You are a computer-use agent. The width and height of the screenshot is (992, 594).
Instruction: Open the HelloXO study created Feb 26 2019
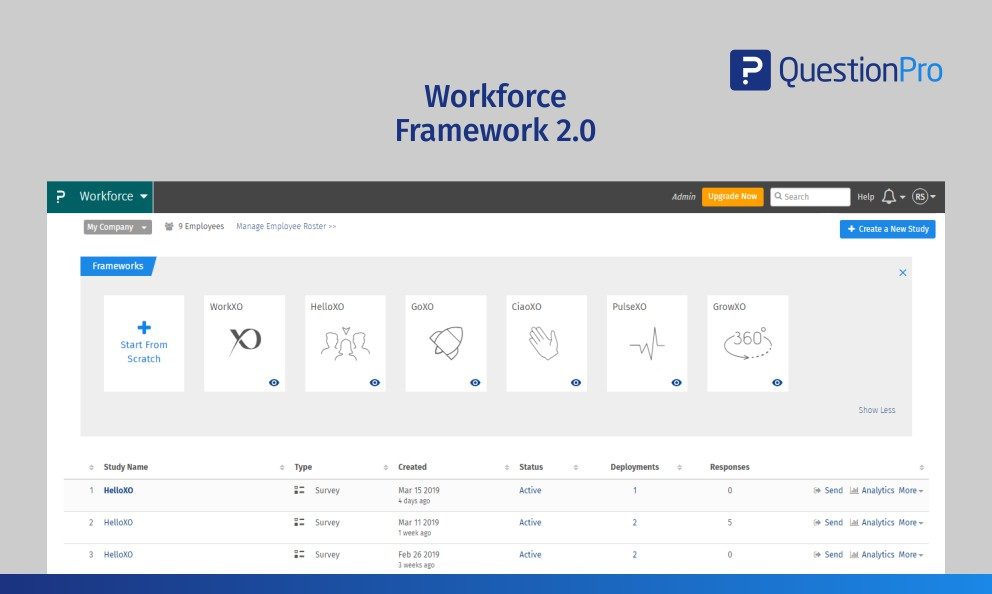point(118,555)
